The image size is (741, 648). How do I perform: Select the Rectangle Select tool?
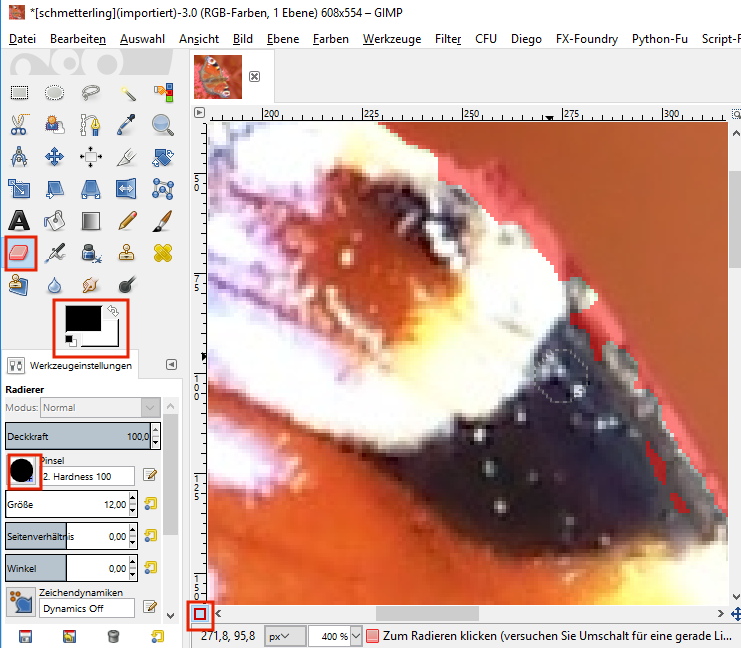coord(19,93)
